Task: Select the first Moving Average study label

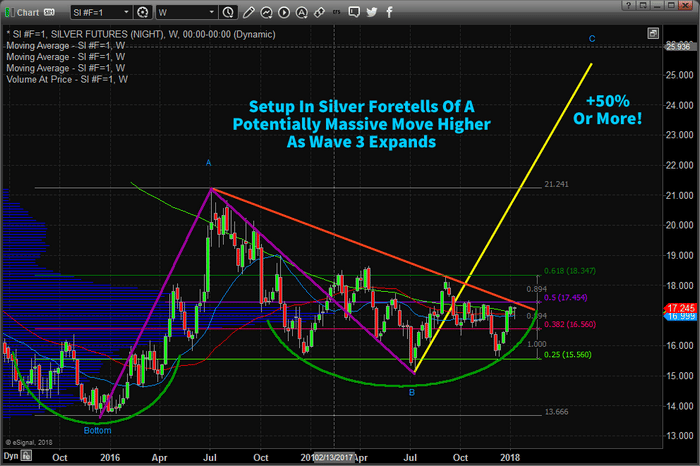Action: [x=65, y=46]
